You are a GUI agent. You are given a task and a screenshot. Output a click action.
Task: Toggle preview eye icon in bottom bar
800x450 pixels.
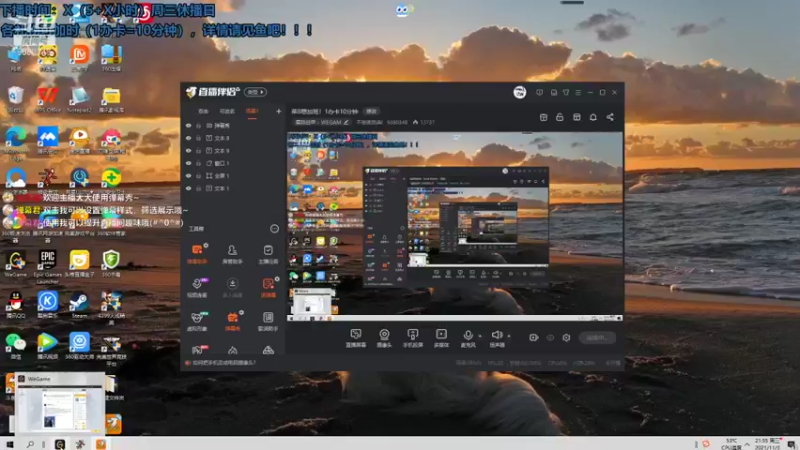(x=550, y=338)
